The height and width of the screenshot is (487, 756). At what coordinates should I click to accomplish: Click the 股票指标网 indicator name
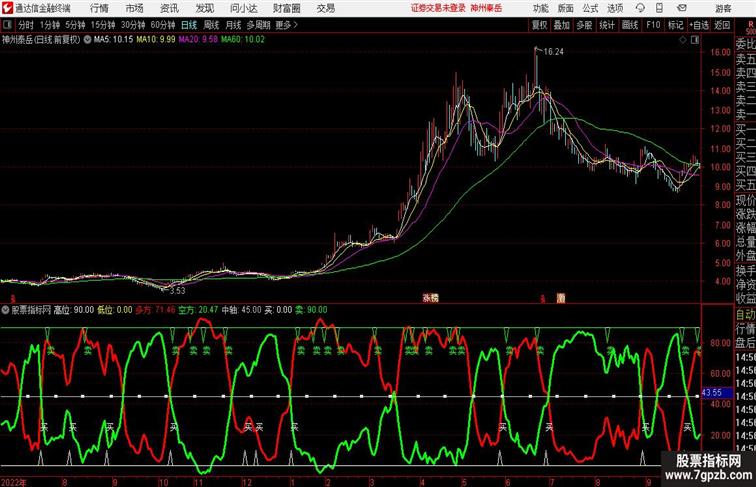point(31,310)
